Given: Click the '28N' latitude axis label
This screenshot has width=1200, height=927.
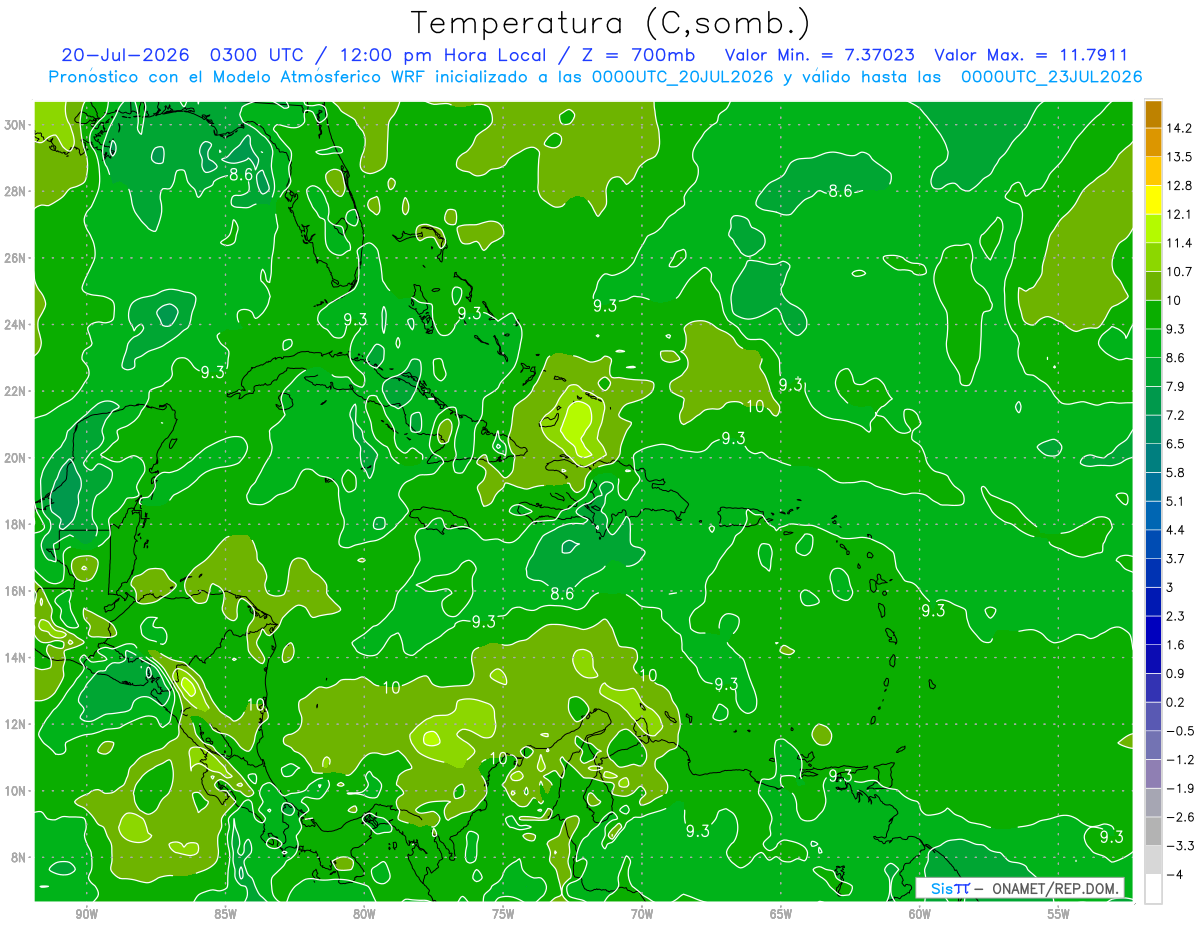Looking at the screenshot, I should tap(16, 191).
